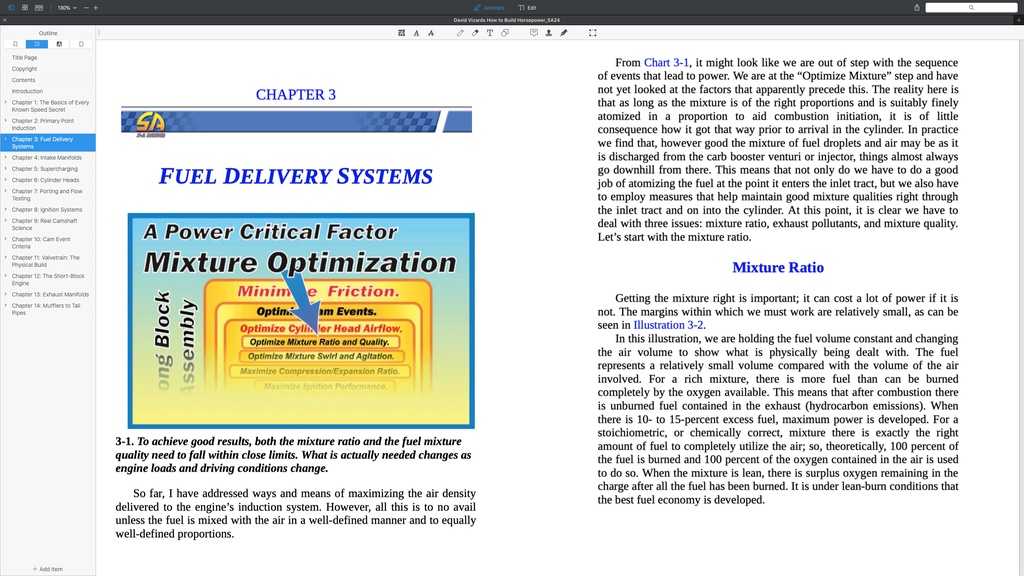Select the eraser tool in toolbar
This screenshot has width=1024, height=576.
pyautogui.click(x=475, y=33)
